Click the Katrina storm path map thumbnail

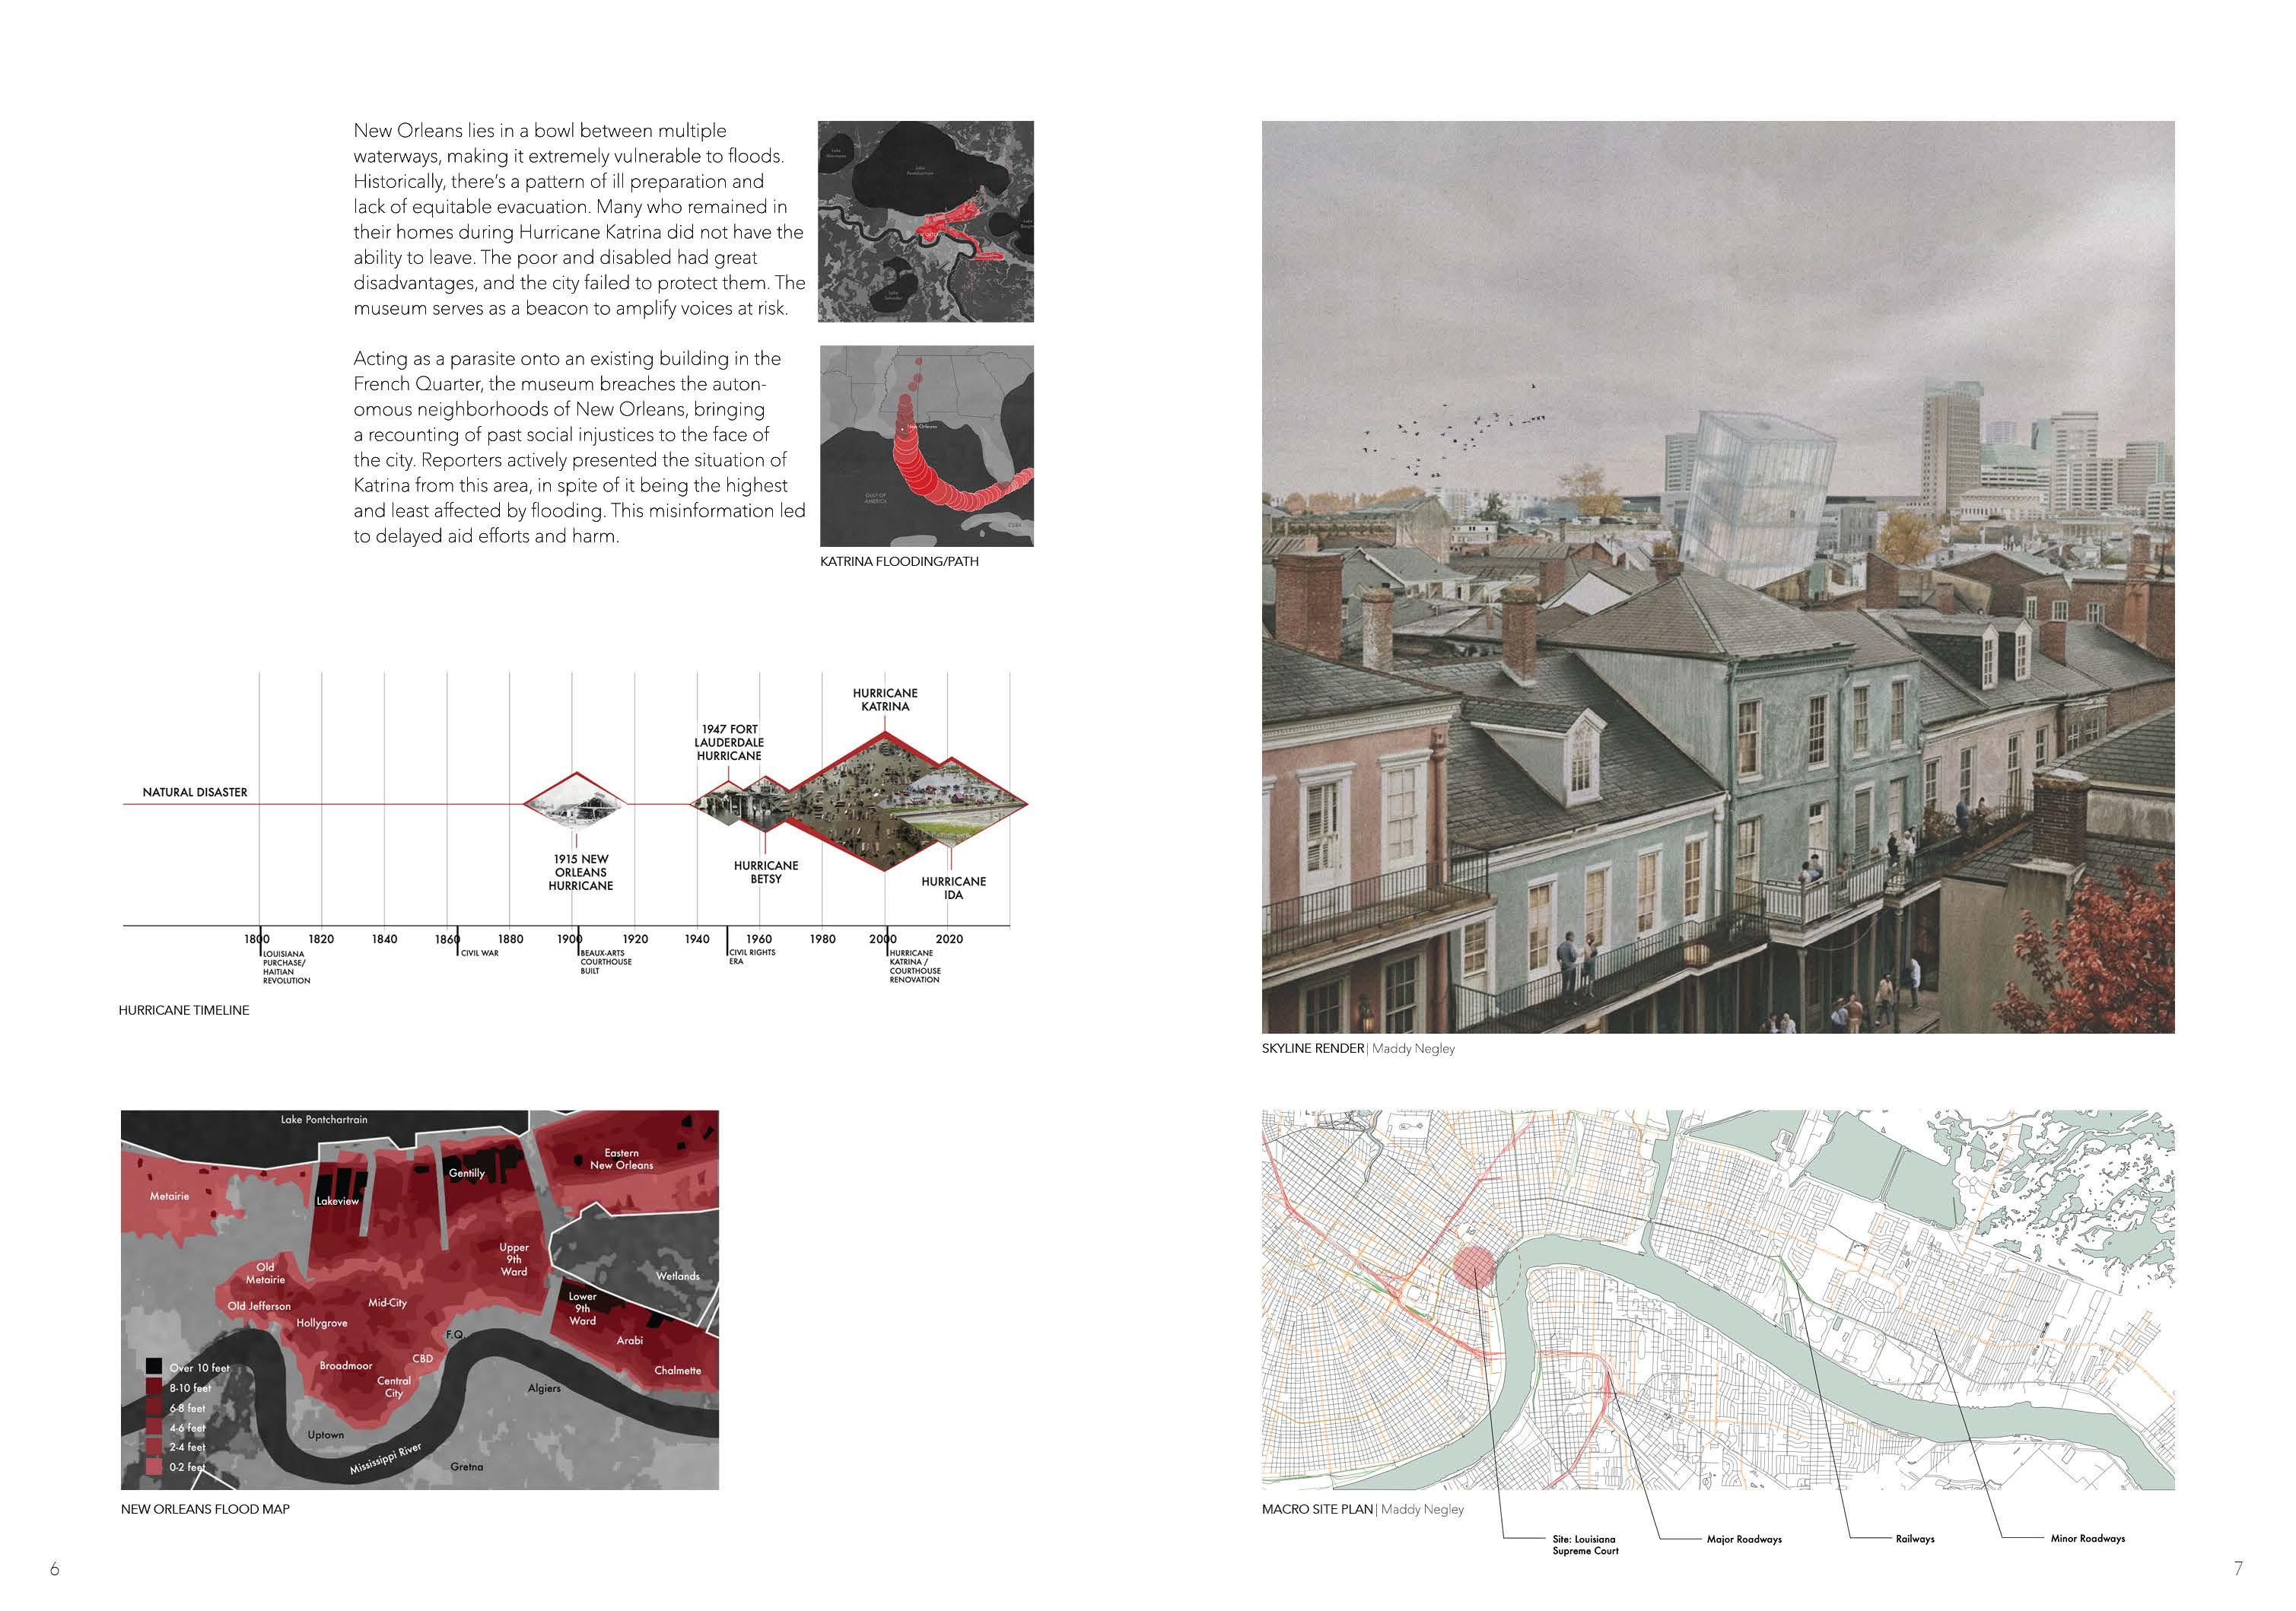pyautogui.click(x=926, y=446)
